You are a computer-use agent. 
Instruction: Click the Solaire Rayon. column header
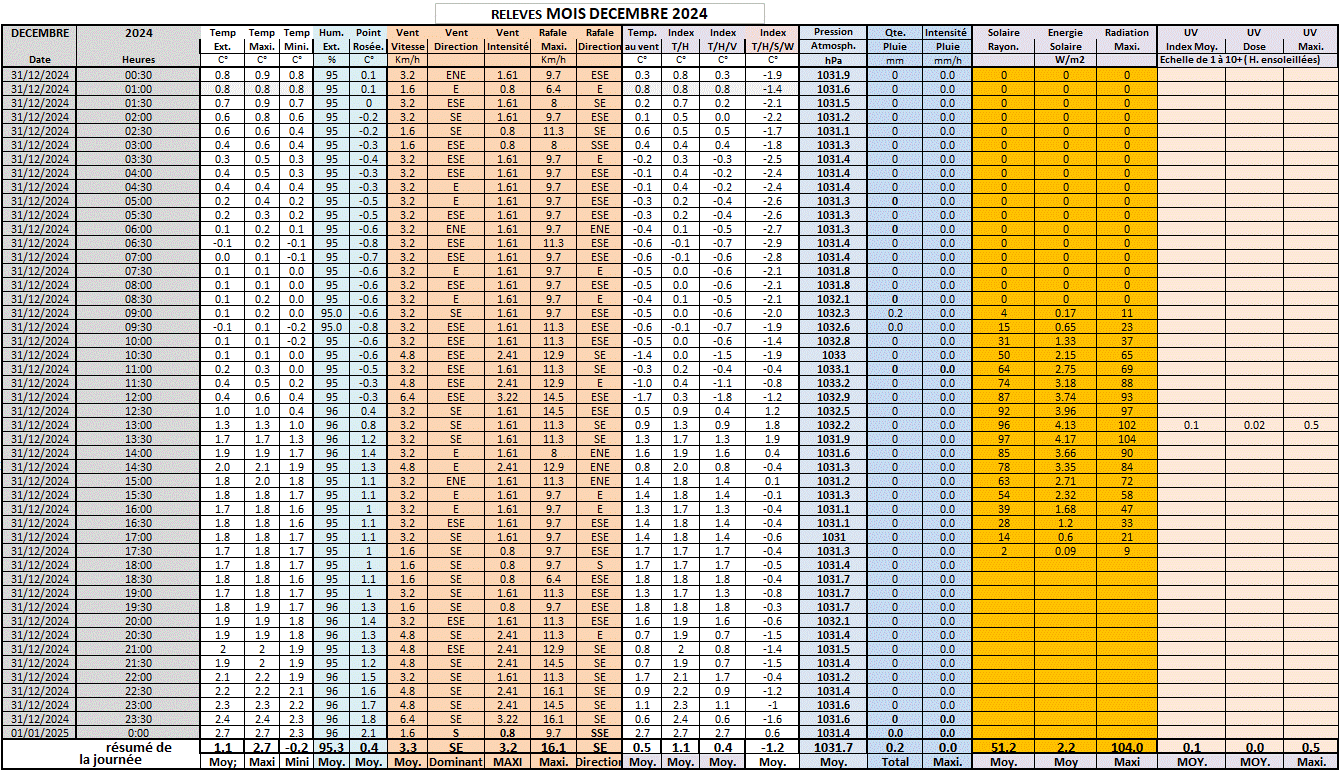tap(1003, 39)
